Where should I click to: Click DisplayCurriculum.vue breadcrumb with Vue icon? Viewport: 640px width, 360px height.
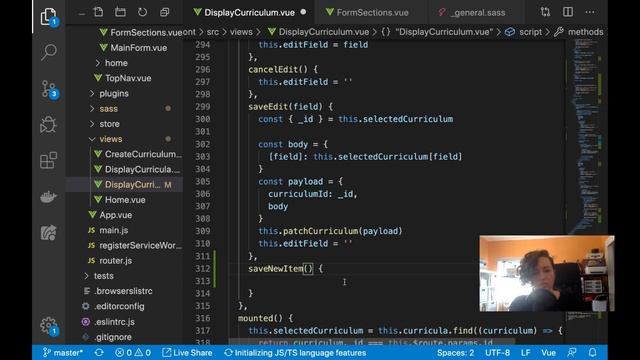(318, 32)
